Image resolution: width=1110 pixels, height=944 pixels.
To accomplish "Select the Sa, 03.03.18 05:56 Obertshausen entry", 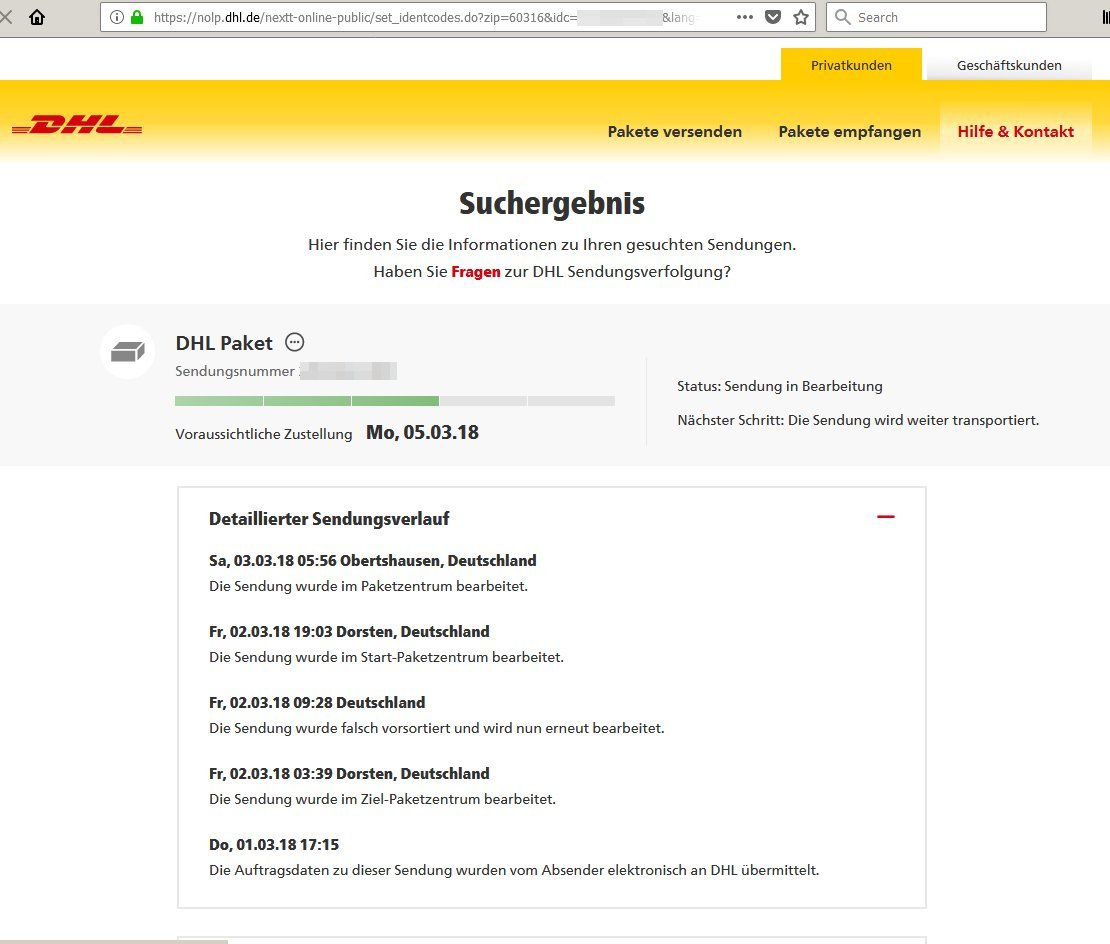I will coord(372,560).
